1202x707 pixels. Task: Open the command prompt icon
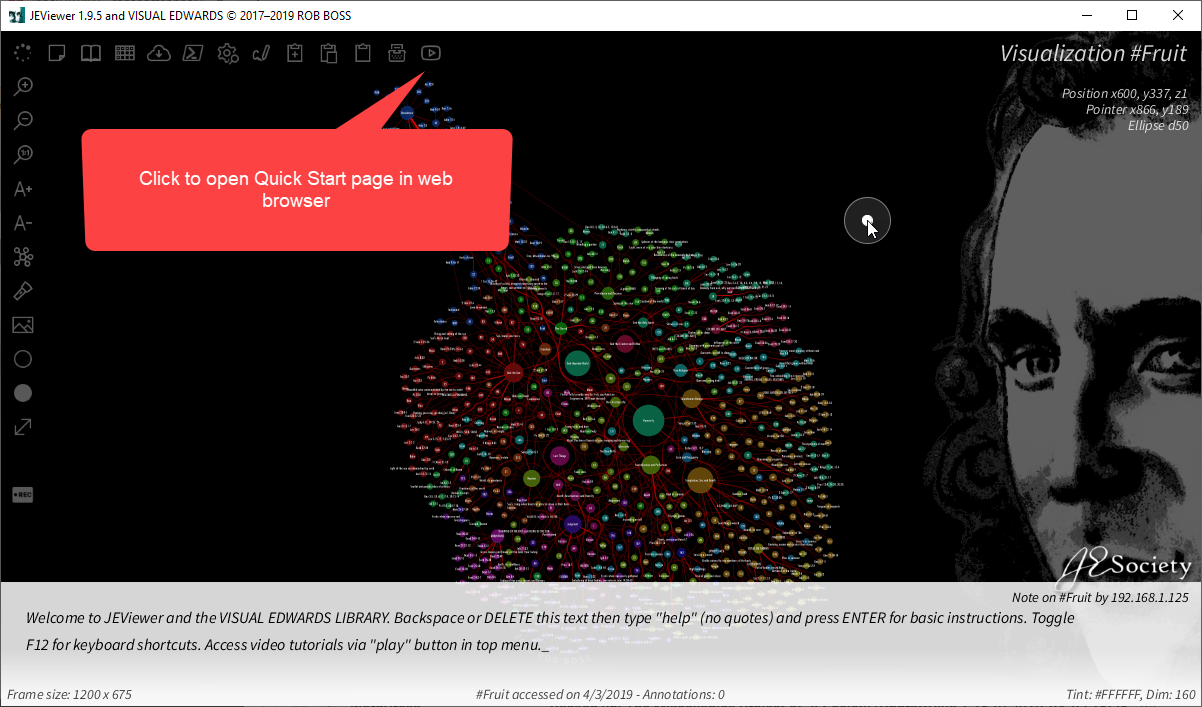[193, 53]
